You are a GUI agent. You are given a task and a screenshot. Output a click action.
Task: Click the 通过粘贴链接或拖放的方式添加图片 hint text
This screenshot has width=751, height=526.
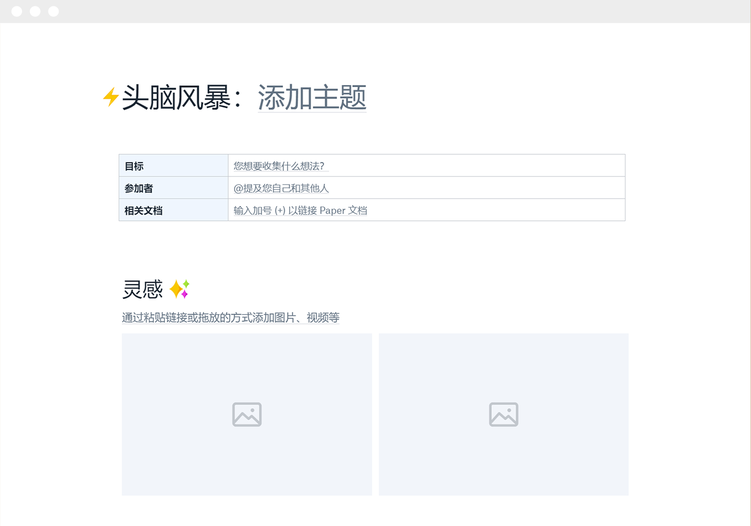tap(231, 318)
